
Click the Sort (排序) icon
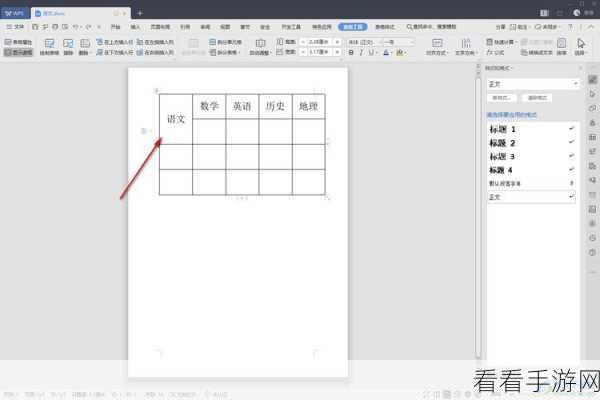pos(561,47)
